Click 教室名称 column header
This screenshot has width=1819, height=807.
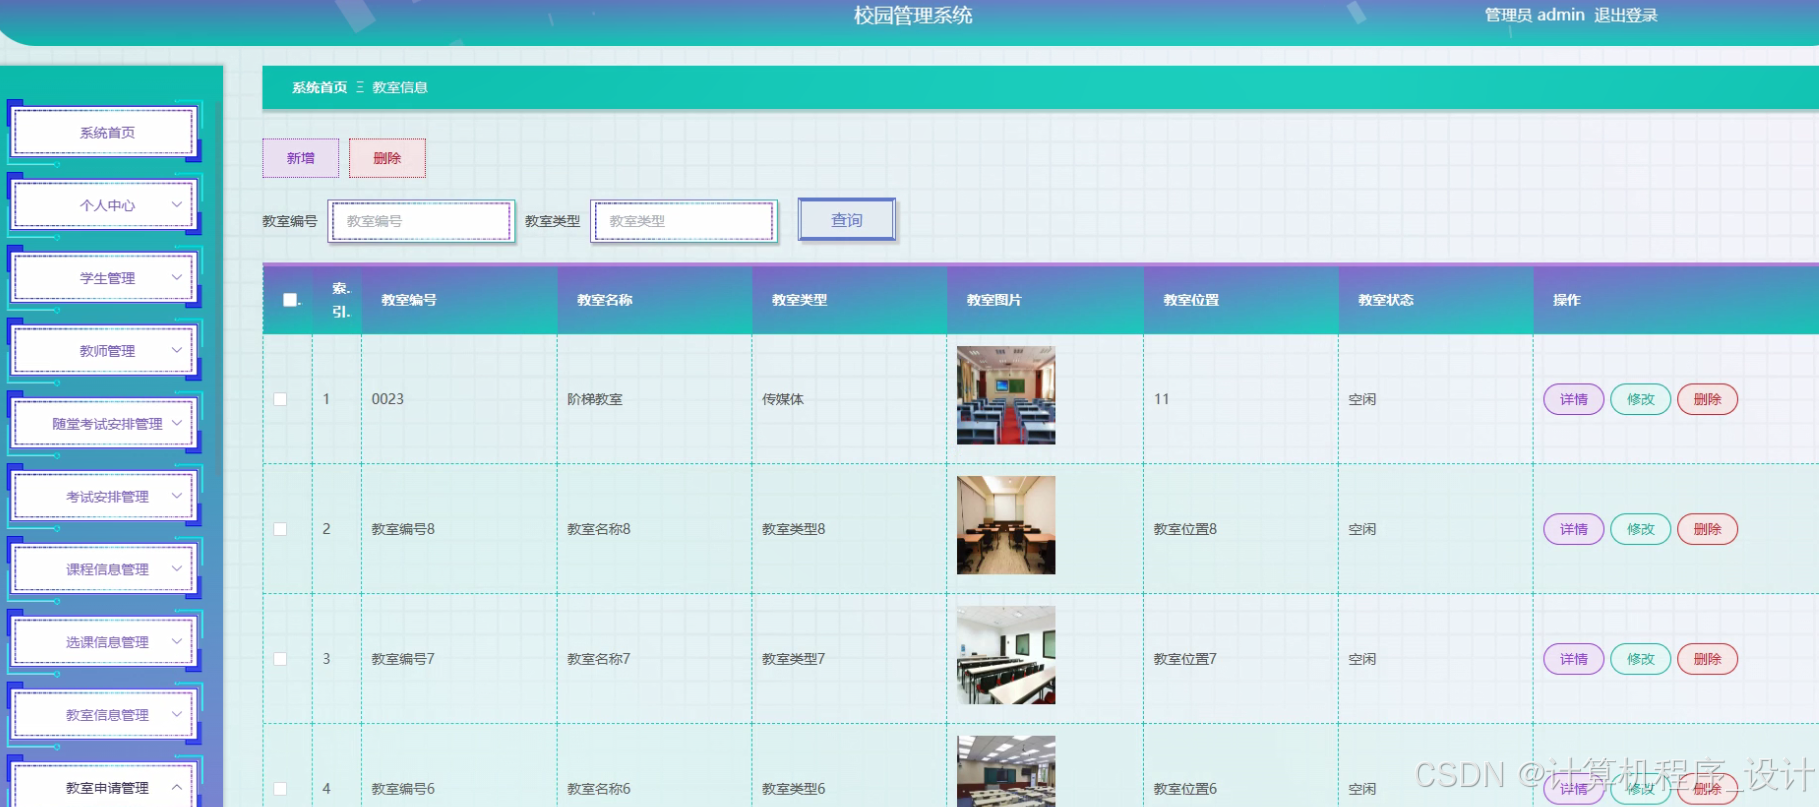coord(605,300)
